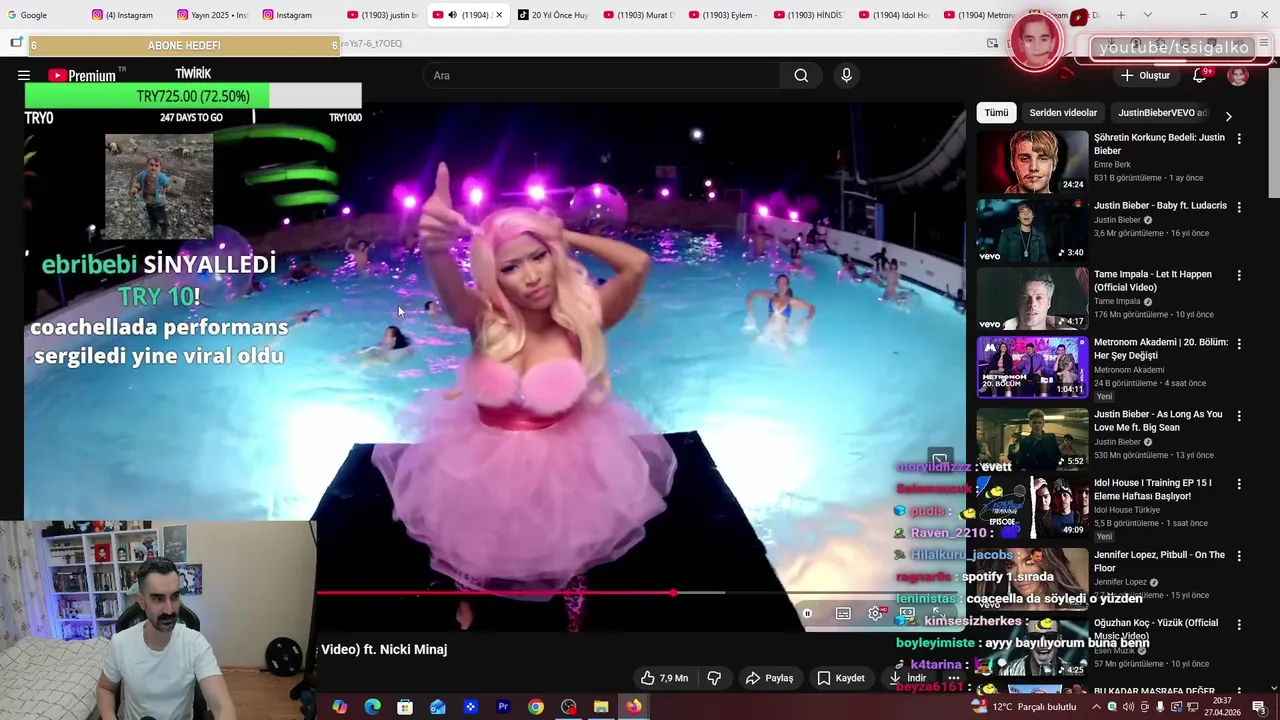
Task: Download the video with İndir
Action: (908, 678)
